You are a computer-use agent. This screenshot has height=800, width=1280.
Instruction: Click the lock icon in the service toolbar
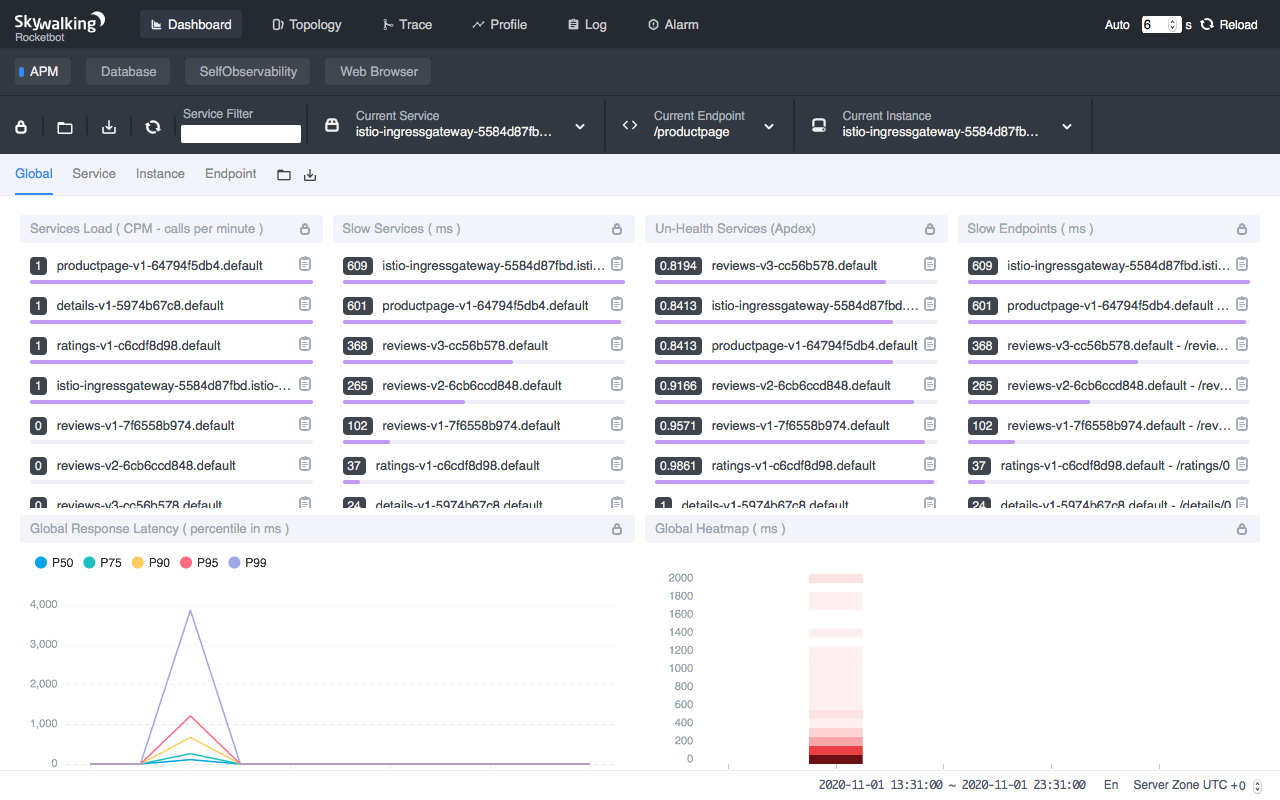tap(20, 127)
